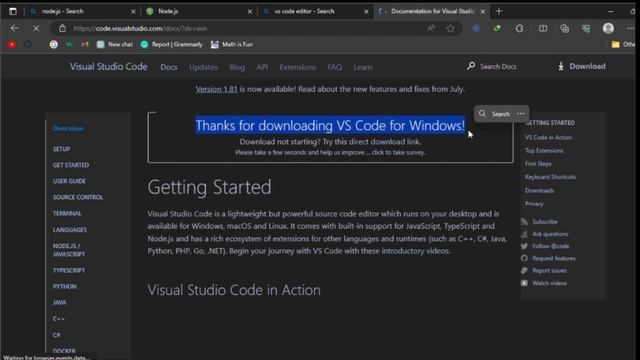Open API in site navigation
The height and width of the screenshot is (360, 640).
coord(262,67)
